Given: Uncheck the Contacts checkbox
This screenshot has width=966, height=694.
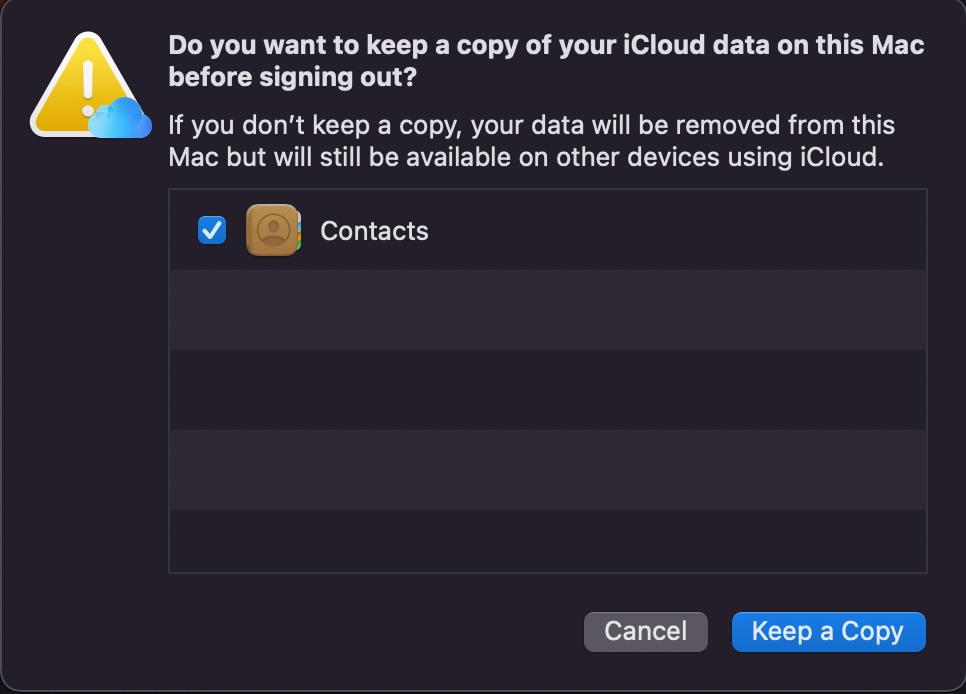Looking at the screenshot, I should (x=212, y=230).
